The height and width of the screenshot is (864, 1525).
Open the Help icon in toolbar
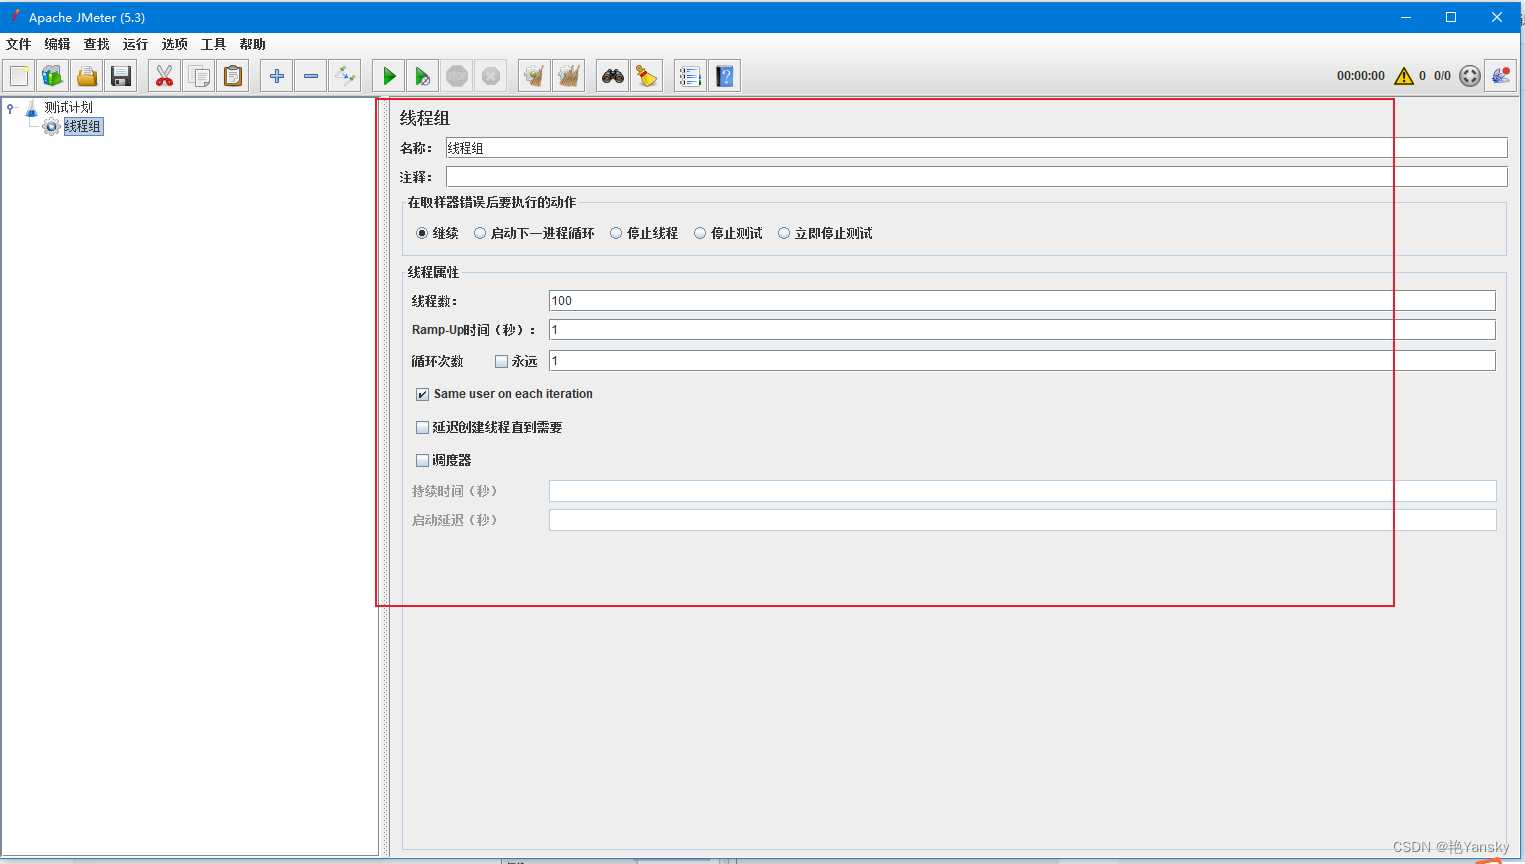coord(725,76)
